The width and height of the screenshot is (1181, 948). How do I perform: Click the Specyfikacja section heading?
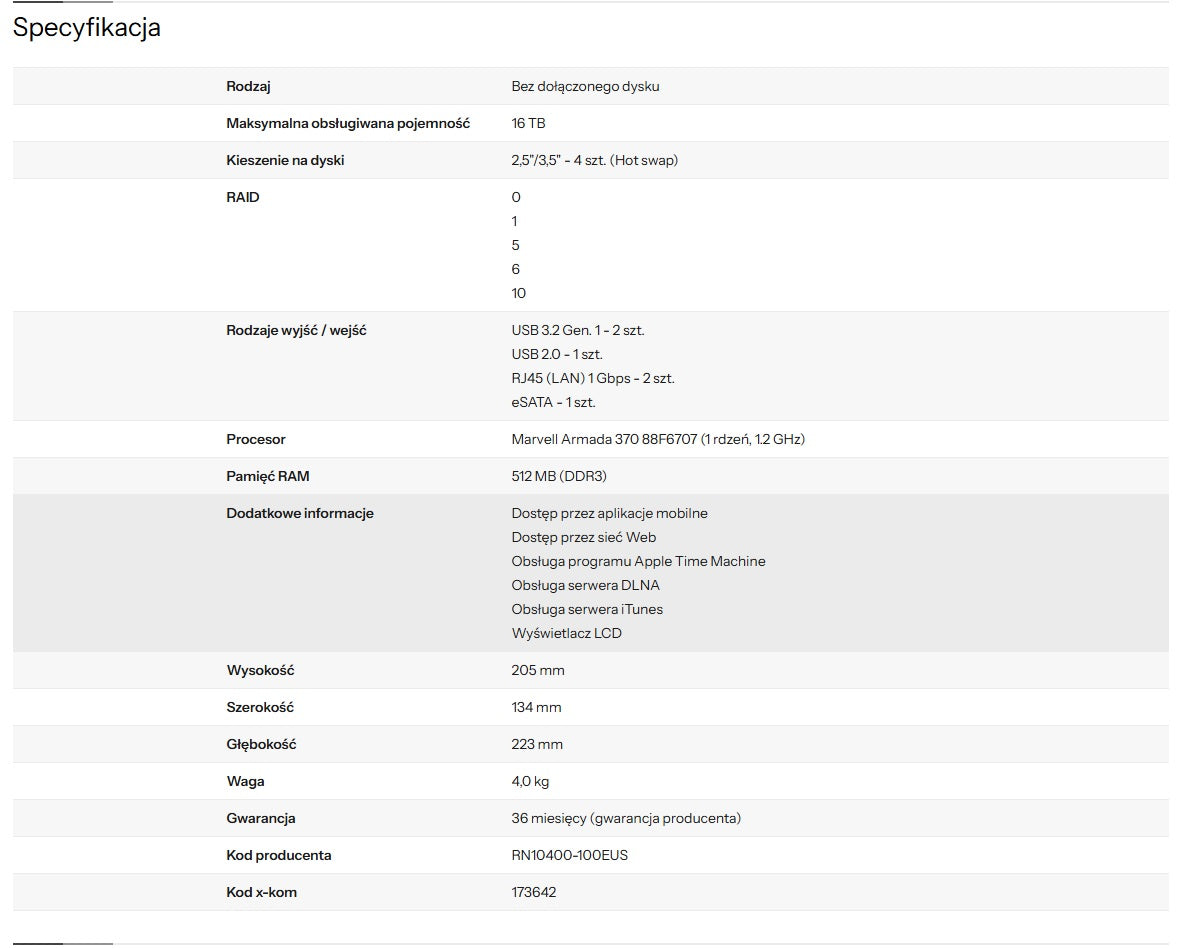(x=87, y=28)
